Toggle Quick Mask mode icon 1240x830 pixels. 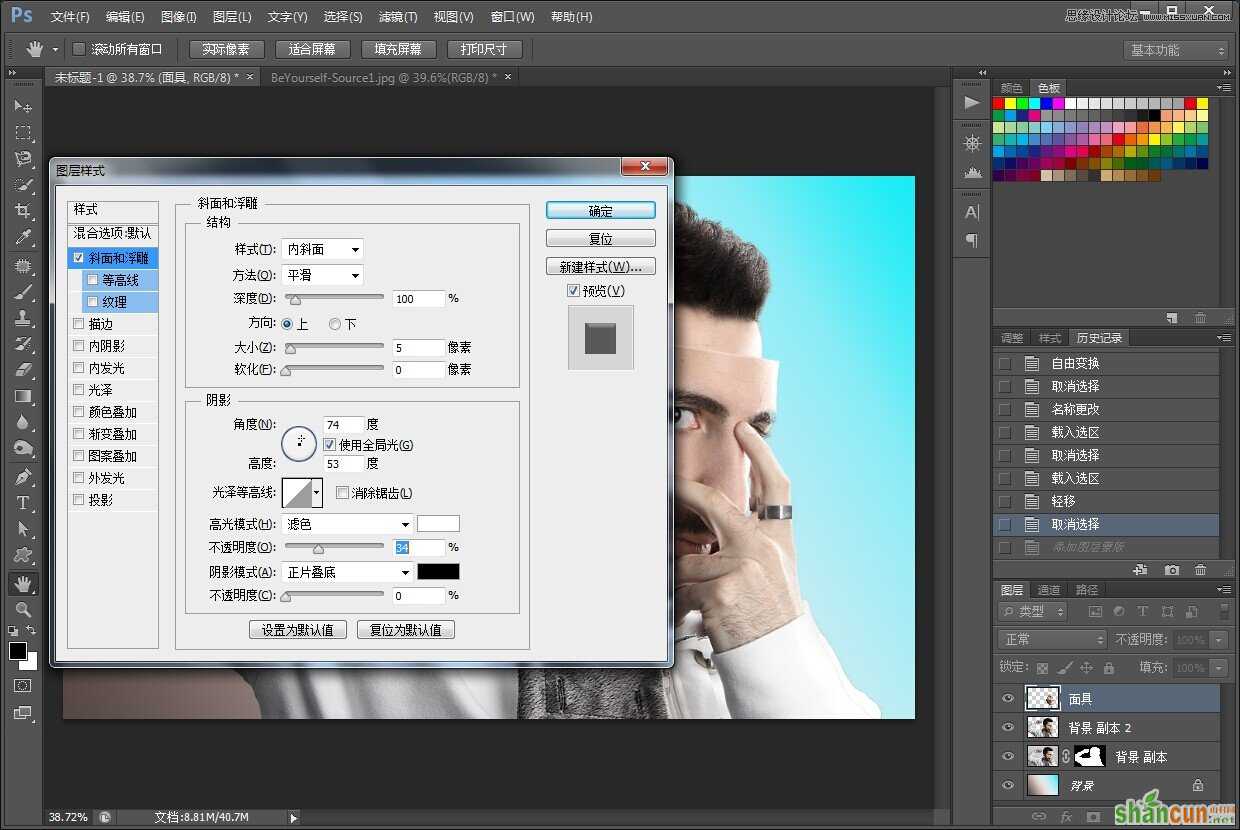(x=22, y=687)
